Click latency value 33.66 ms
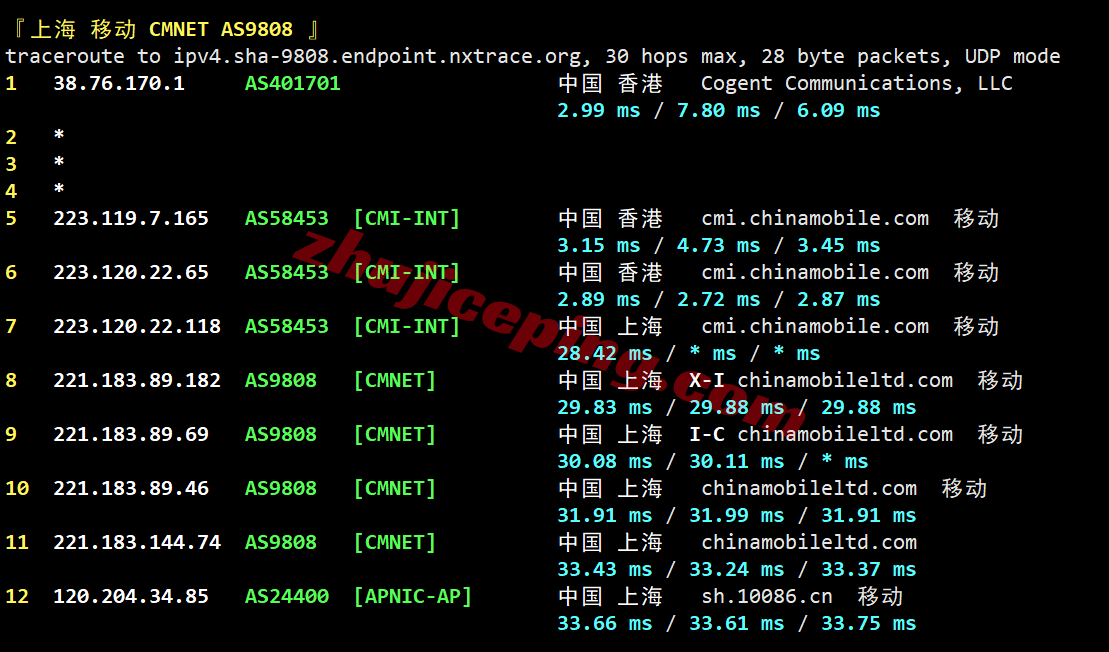The width and height of the screenshot is (1109, 652). point(605,623)
